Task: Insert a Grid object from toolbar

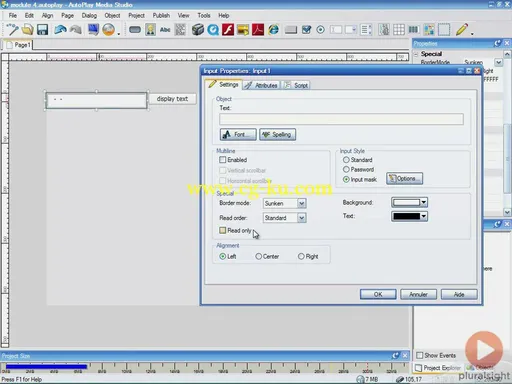Action: [399, 30]
